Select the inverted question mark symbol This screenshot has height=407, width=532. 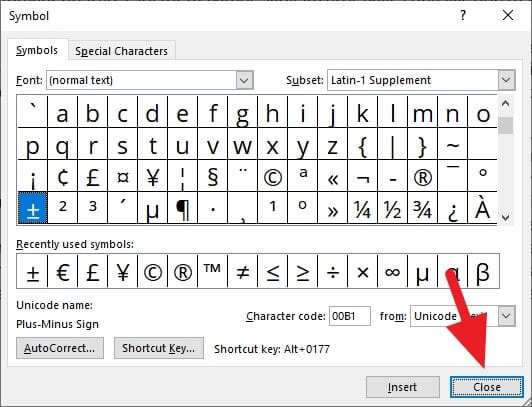pos(453,208)
